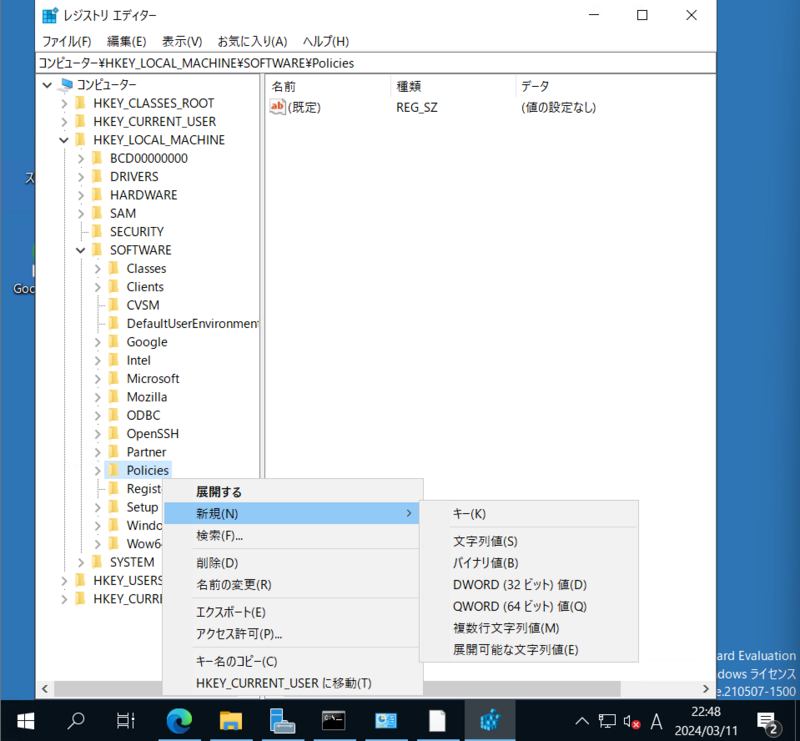The image size is (800, 741).
Task: Open the ヘルプ(H) menu
Action: coord(326,41)
